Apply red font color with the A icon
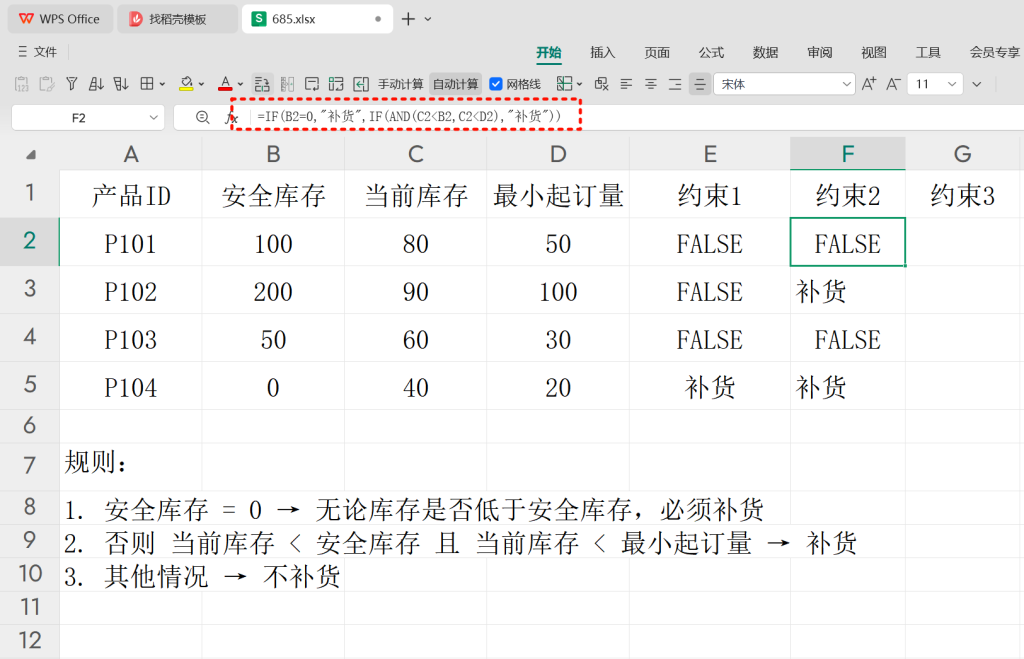The image size is (1024, 659). [225, 84]
